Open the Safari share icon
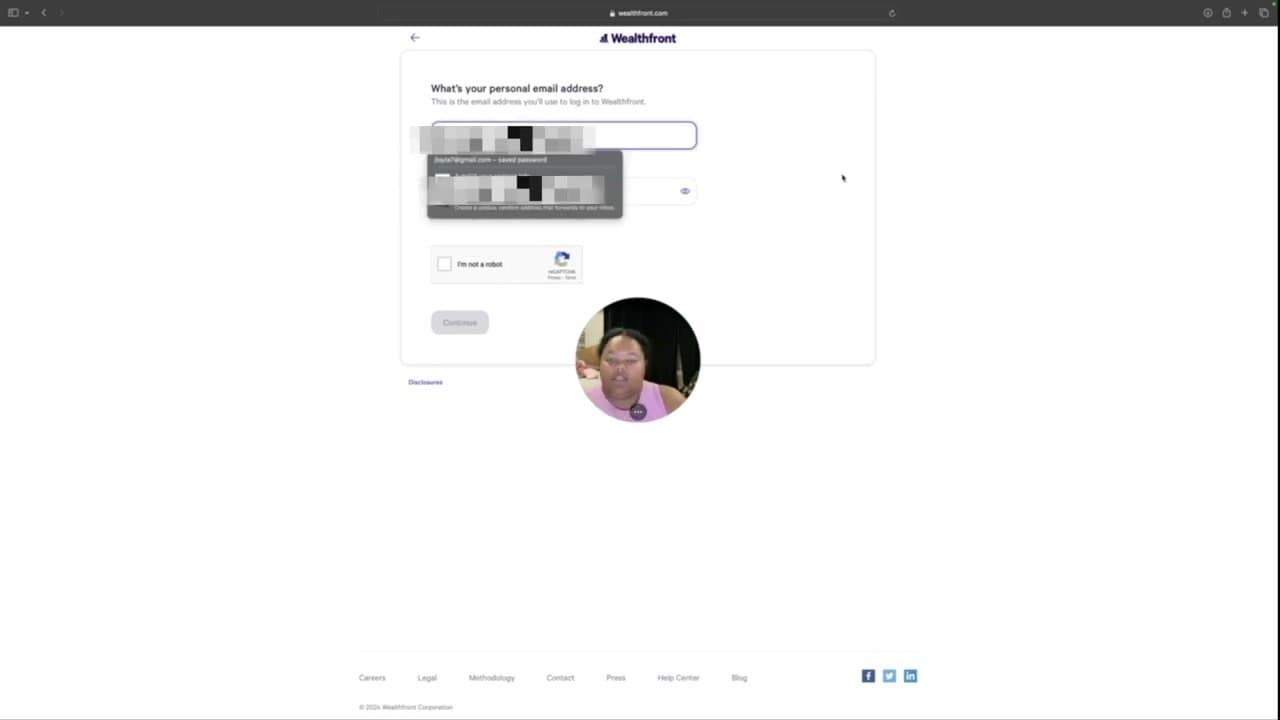The height and width of the screenshot is (720, 1280). 1226,13
